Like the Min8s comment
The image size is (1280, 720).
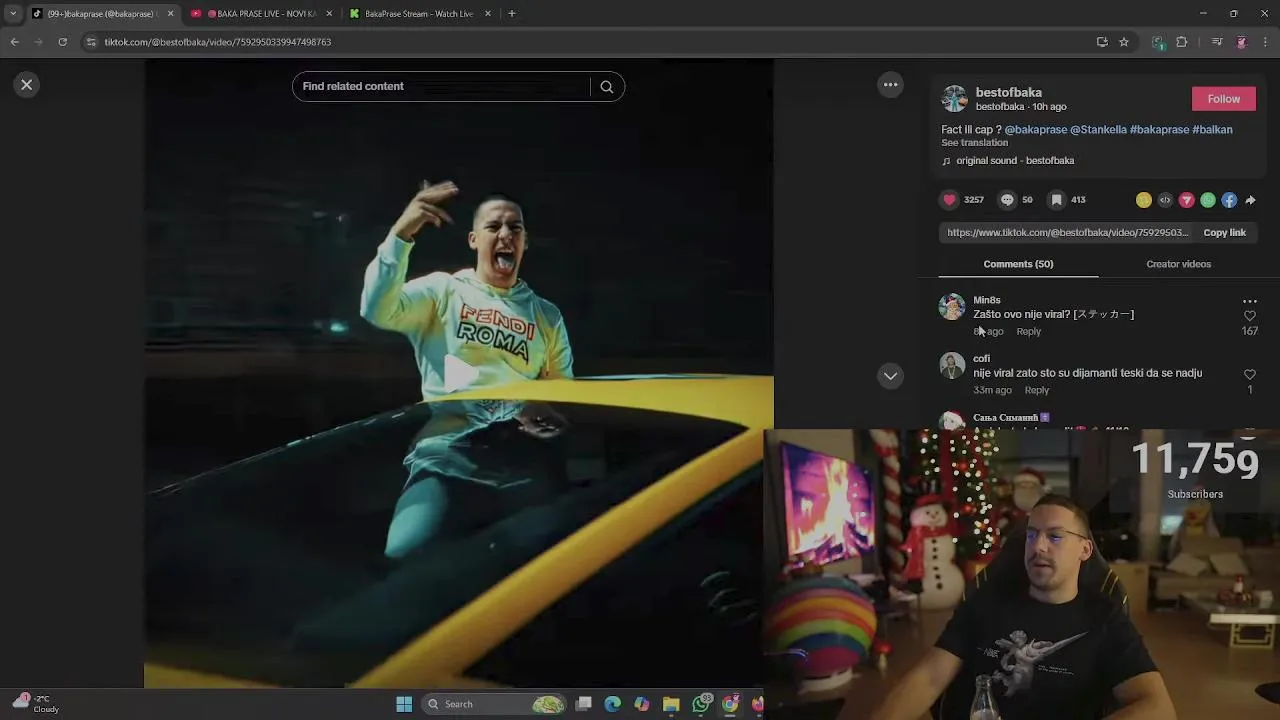(x=1249, y=316)
